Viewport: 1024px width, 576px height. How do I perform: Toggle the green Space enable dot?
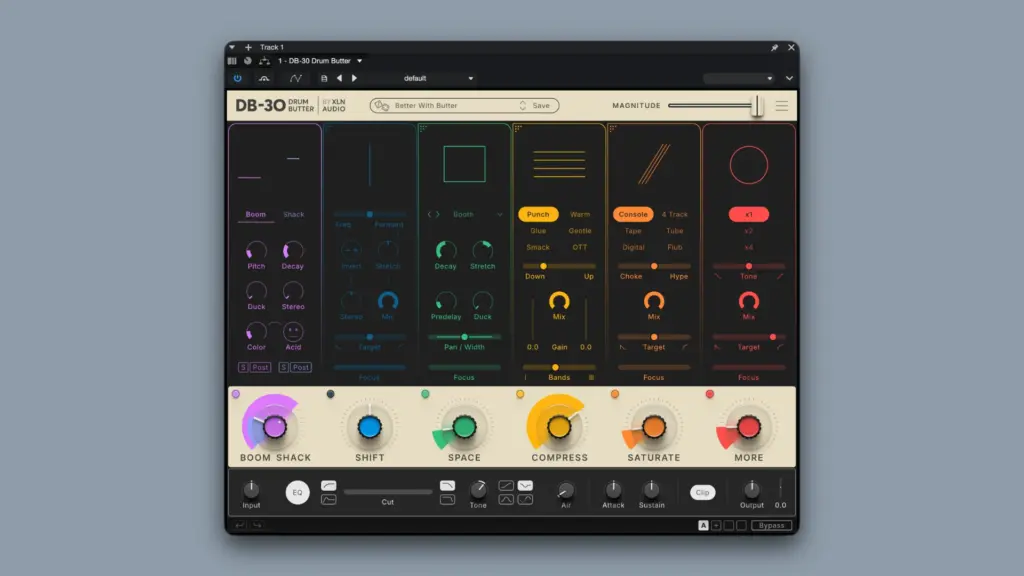[425, 394]
